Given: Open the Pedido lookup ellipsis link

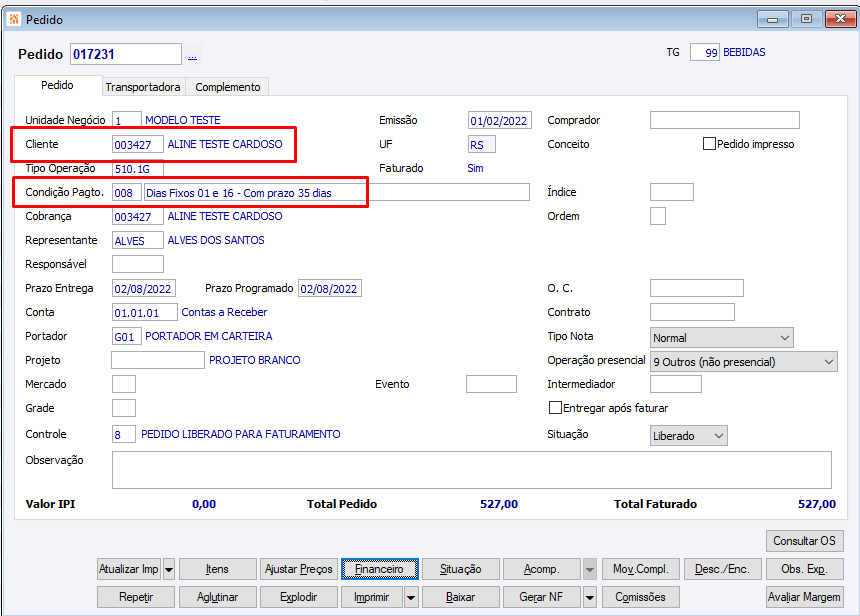Looking at the screenshot, I should 192,55.
